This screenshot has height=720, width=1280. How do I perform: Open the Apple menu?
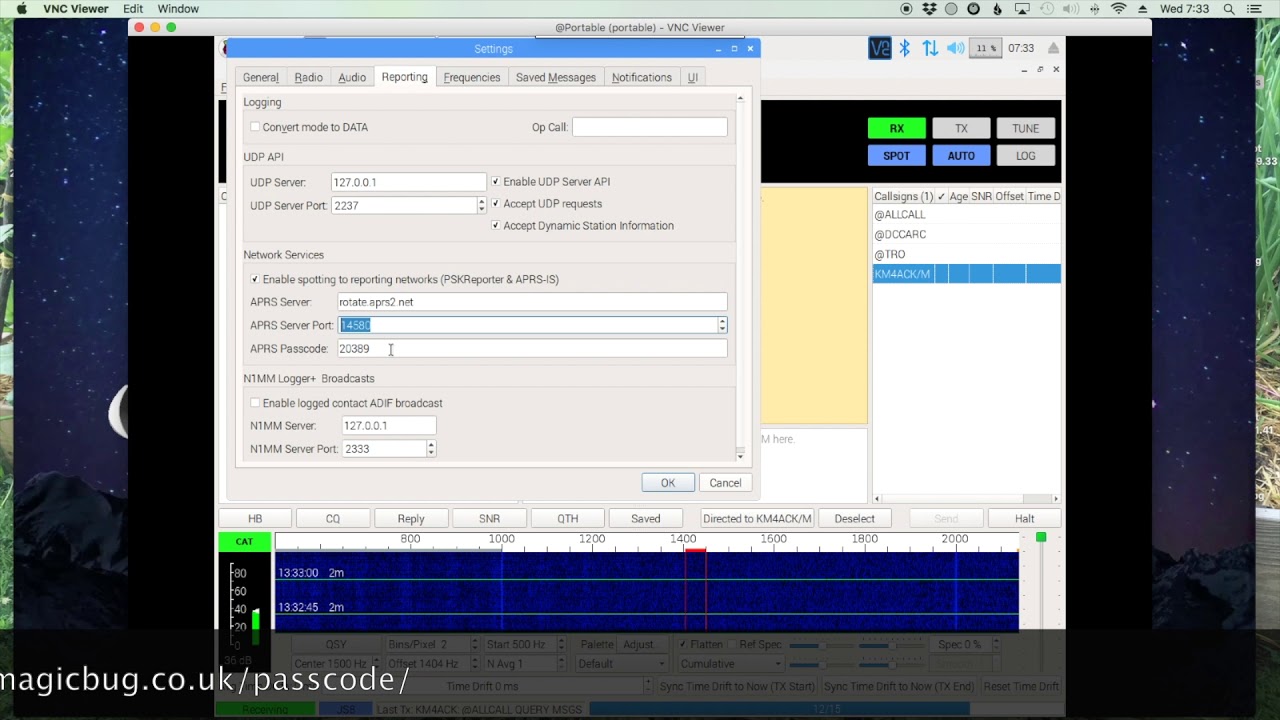pos(21,9)
